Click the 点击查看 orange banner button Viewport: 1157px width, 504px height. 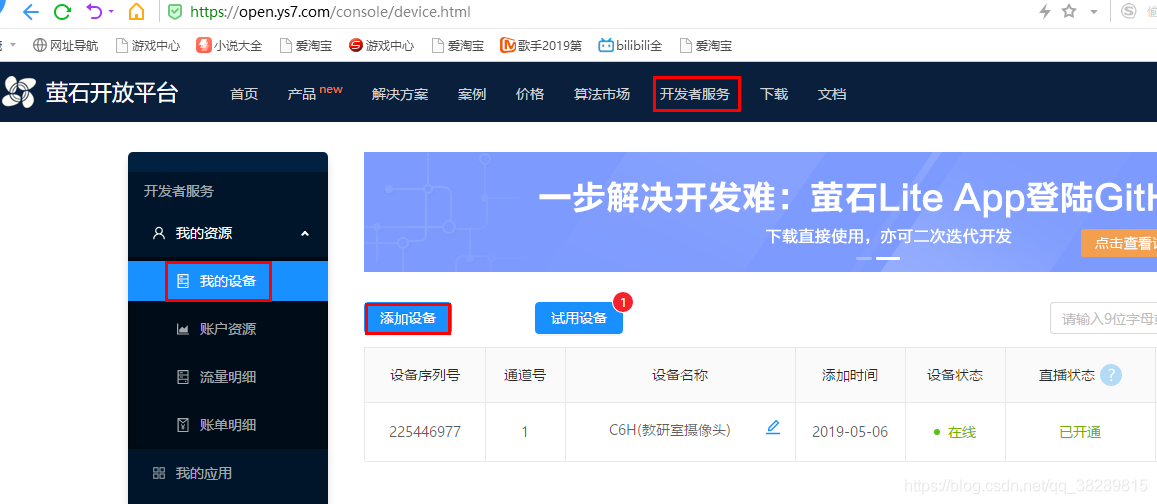coord(1119,243)
